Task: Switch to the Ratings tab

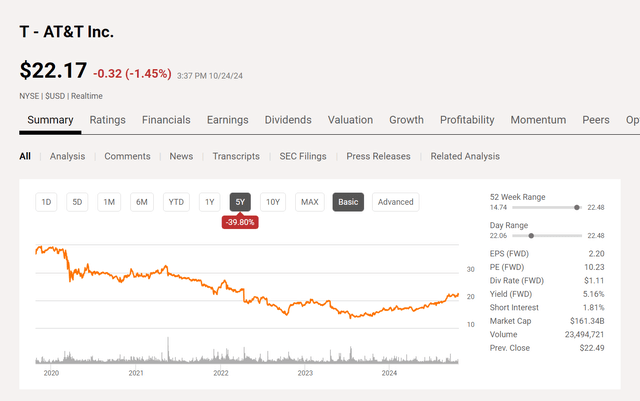Action: [x=107, y=120]
